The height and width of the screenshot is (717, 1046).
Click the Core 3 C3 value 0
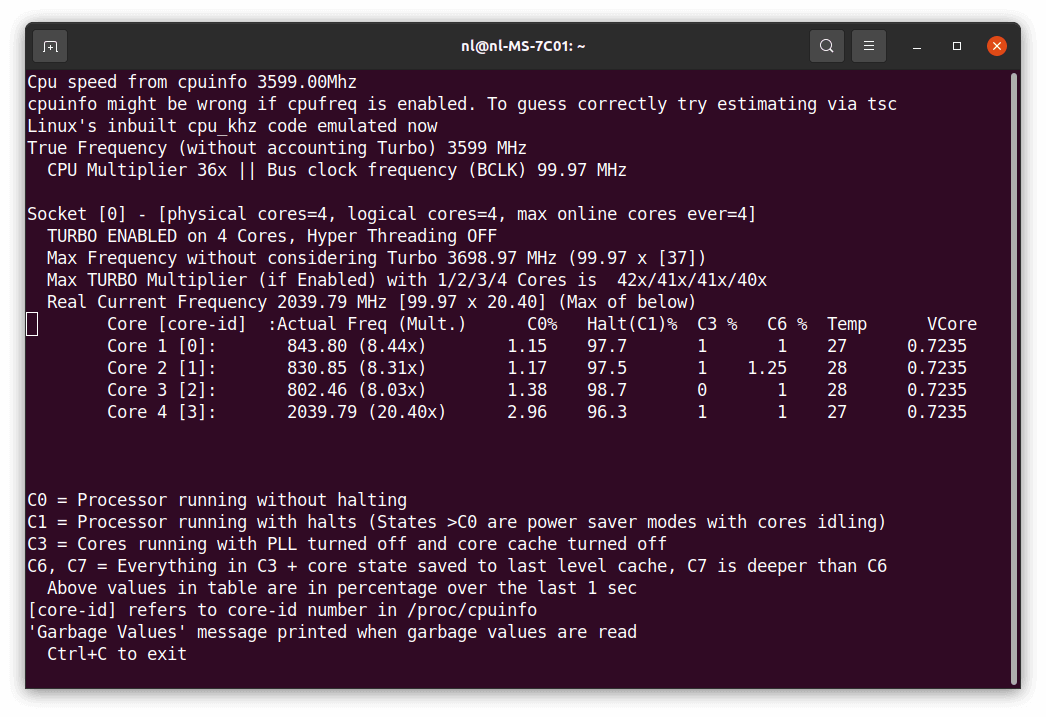tap(702, 390)
